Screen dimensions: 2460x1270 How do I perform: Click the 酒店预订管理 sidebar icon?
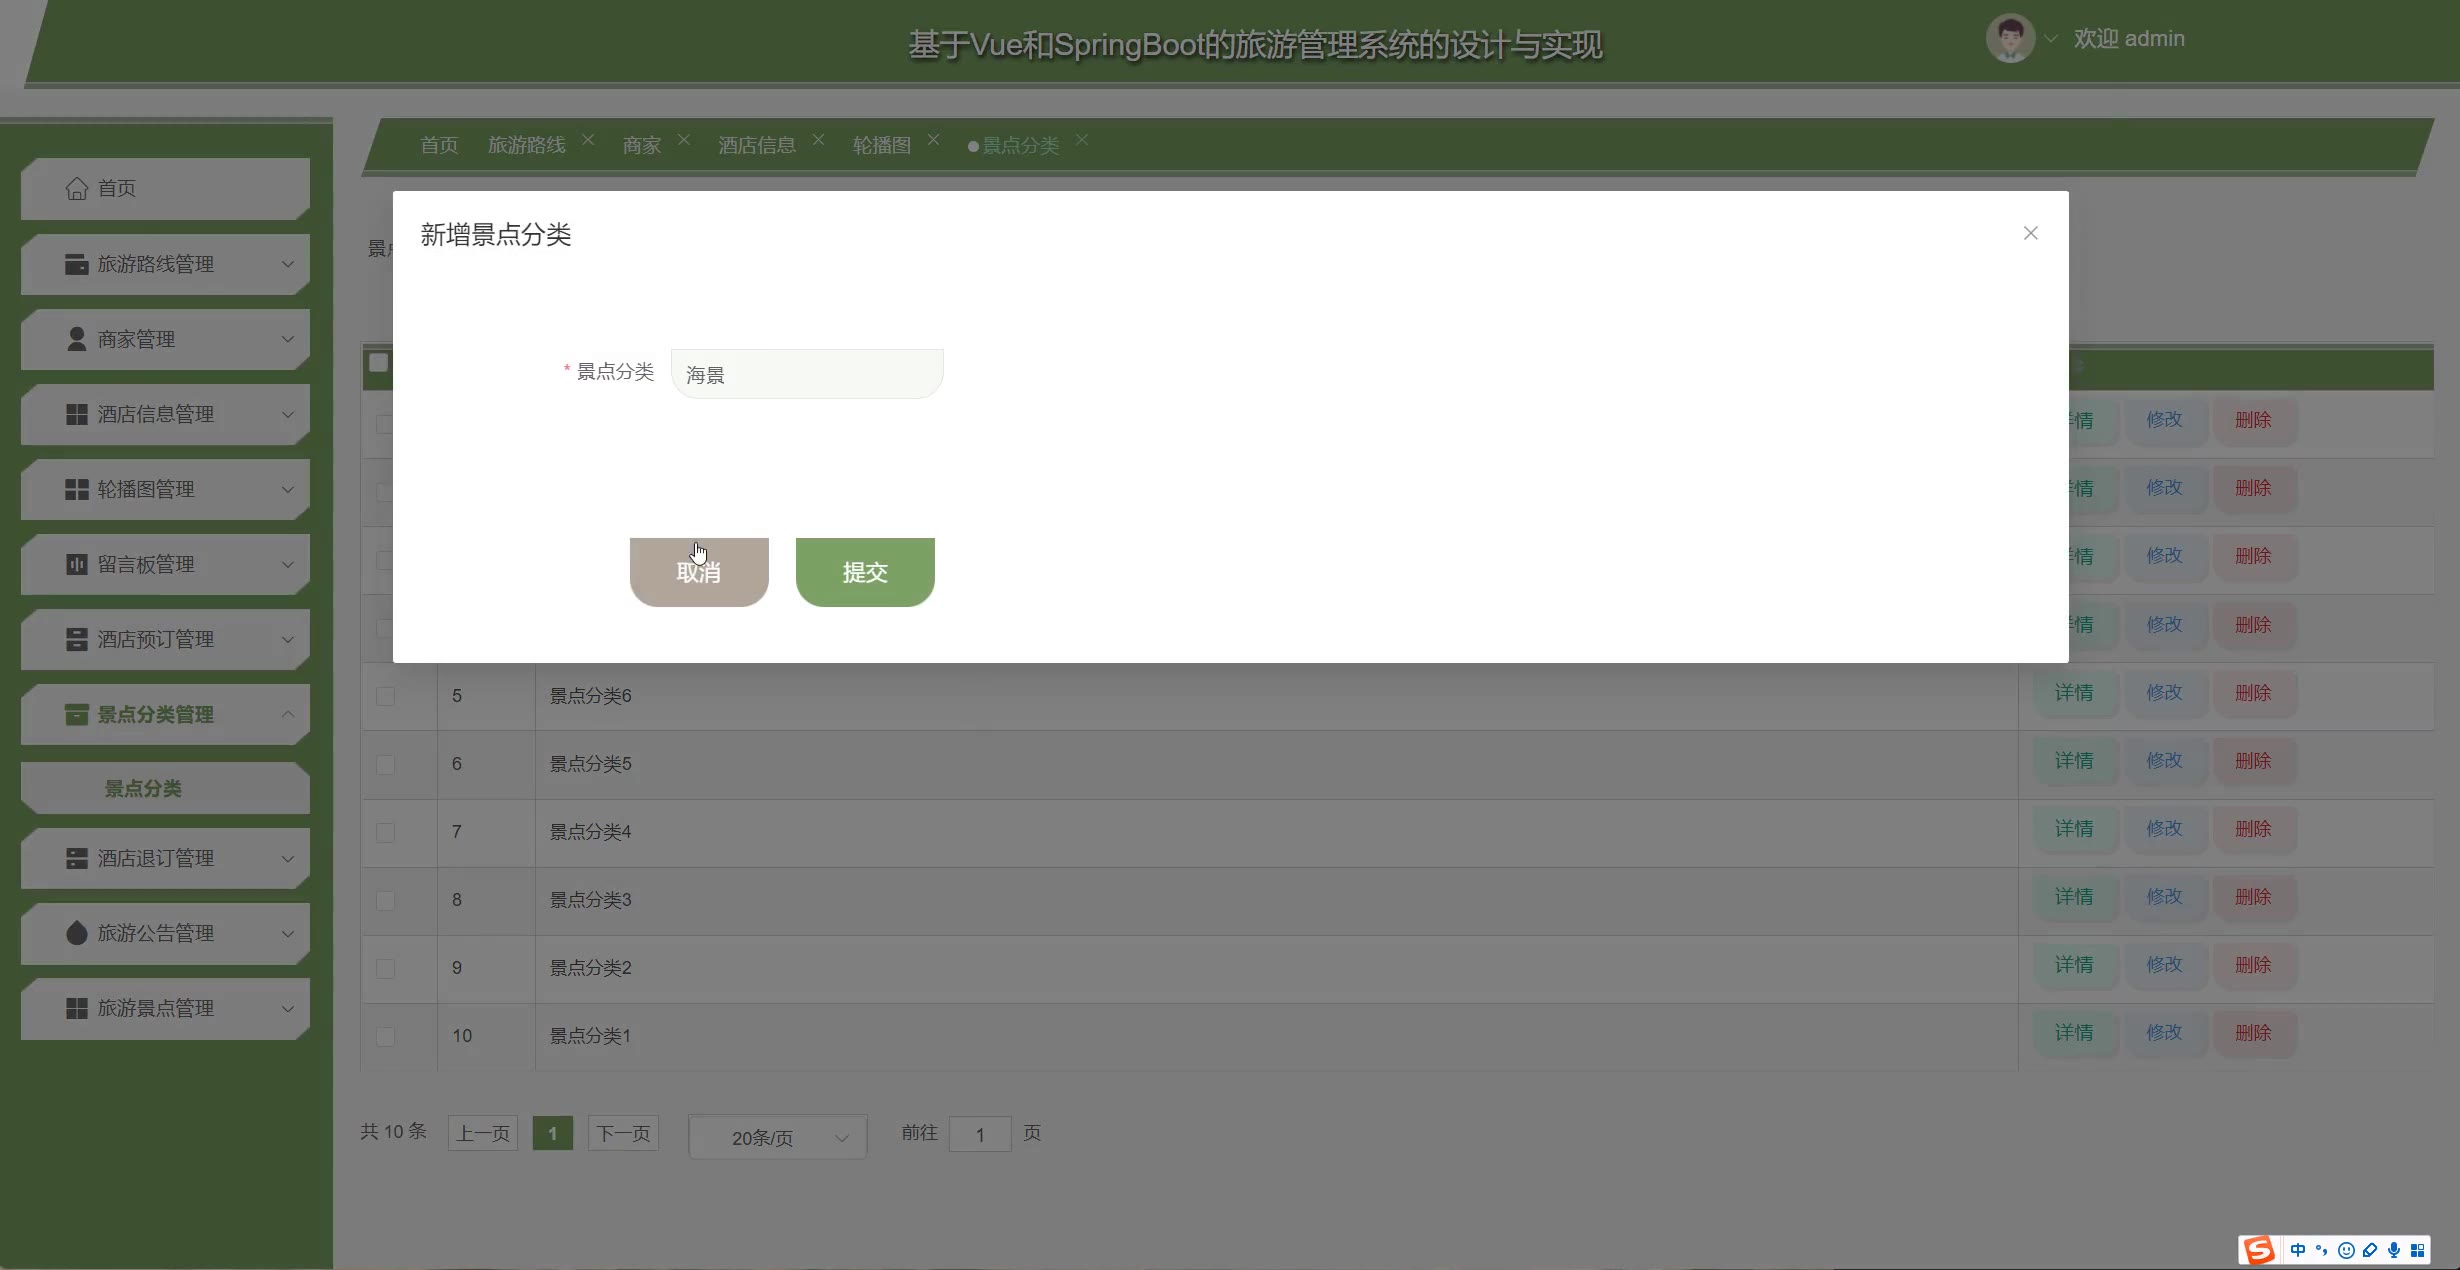(x=76, y=639)
